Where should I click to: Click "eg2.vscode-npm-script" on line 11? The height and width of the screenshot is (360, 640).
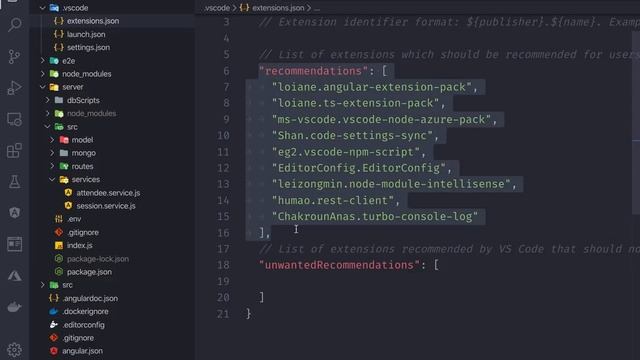click(x=346, y=152)
